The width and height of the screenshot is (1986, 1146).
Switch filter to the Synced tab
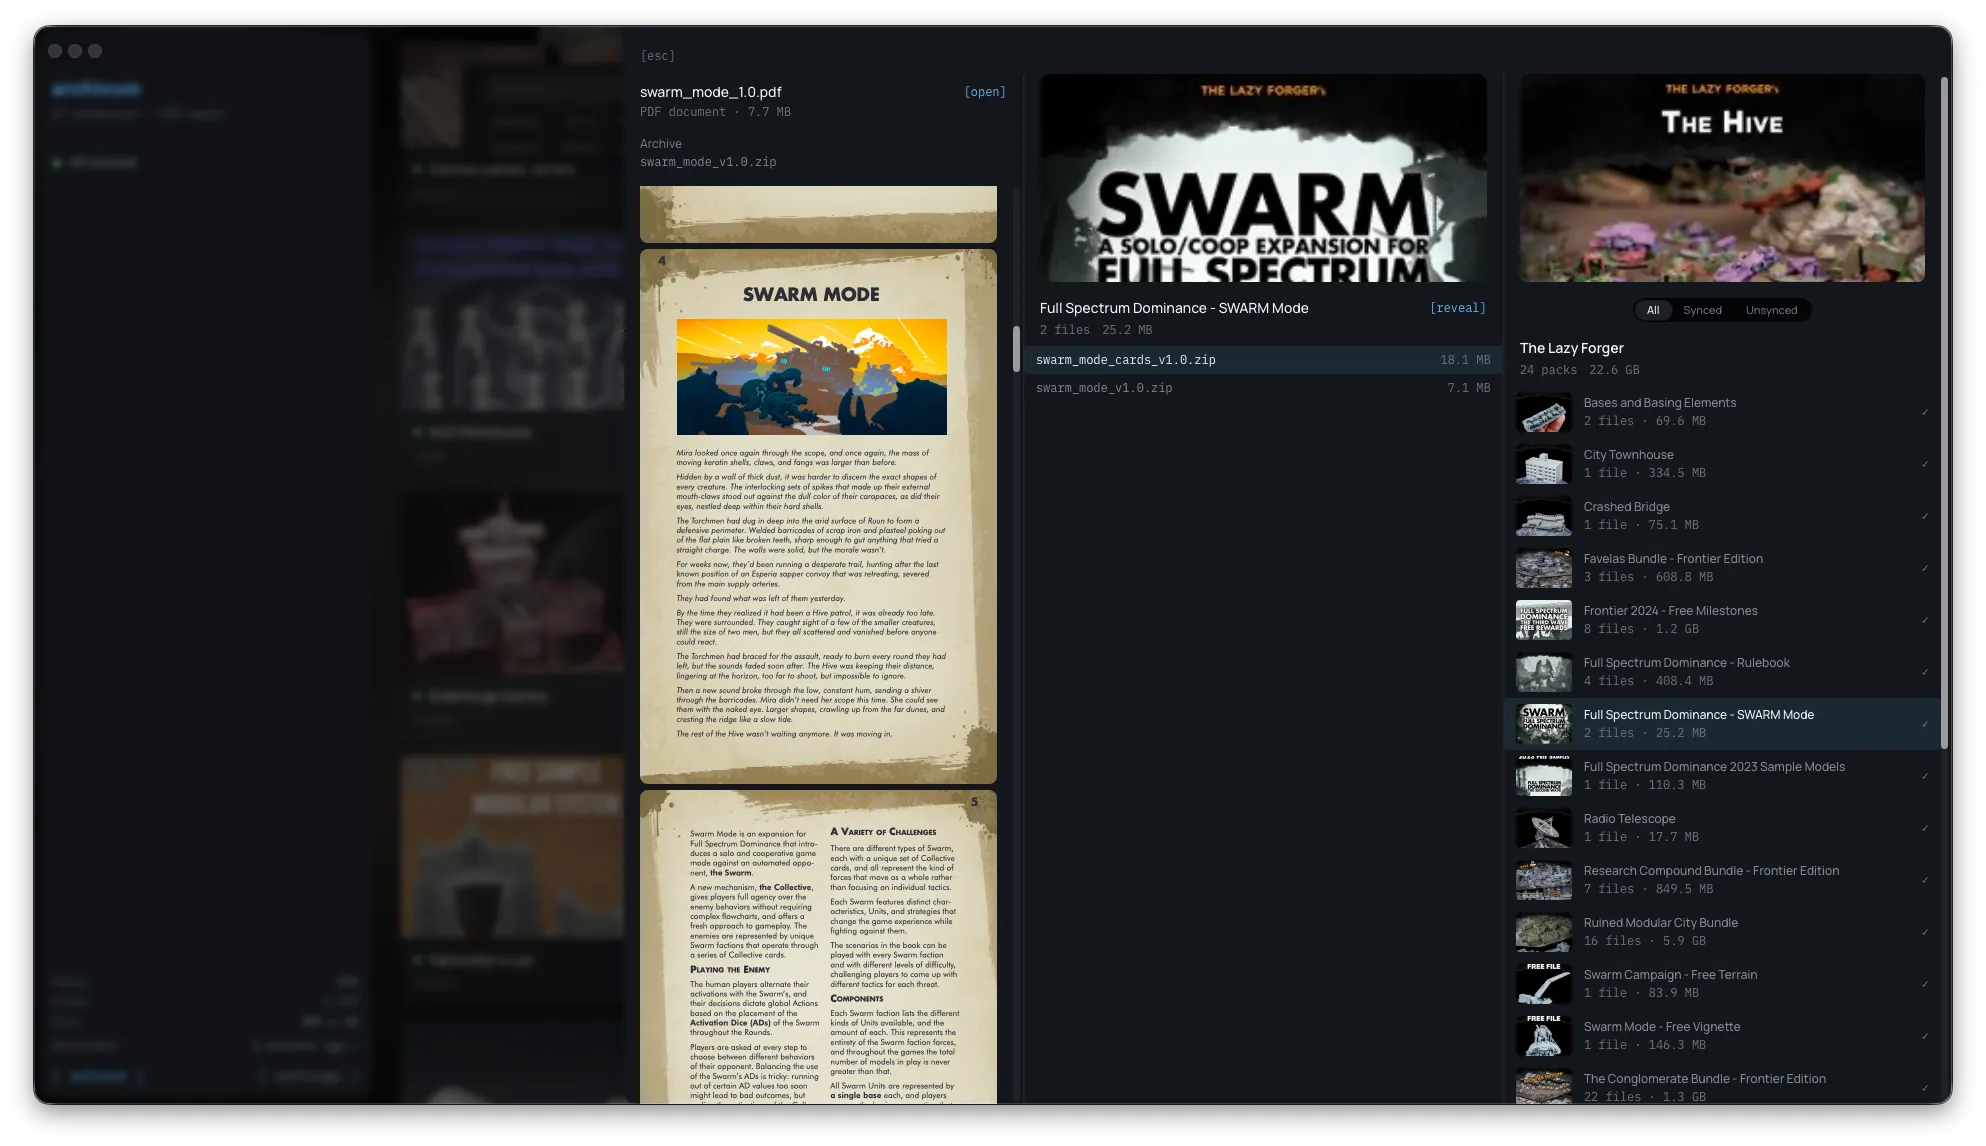click(1702, 310)
